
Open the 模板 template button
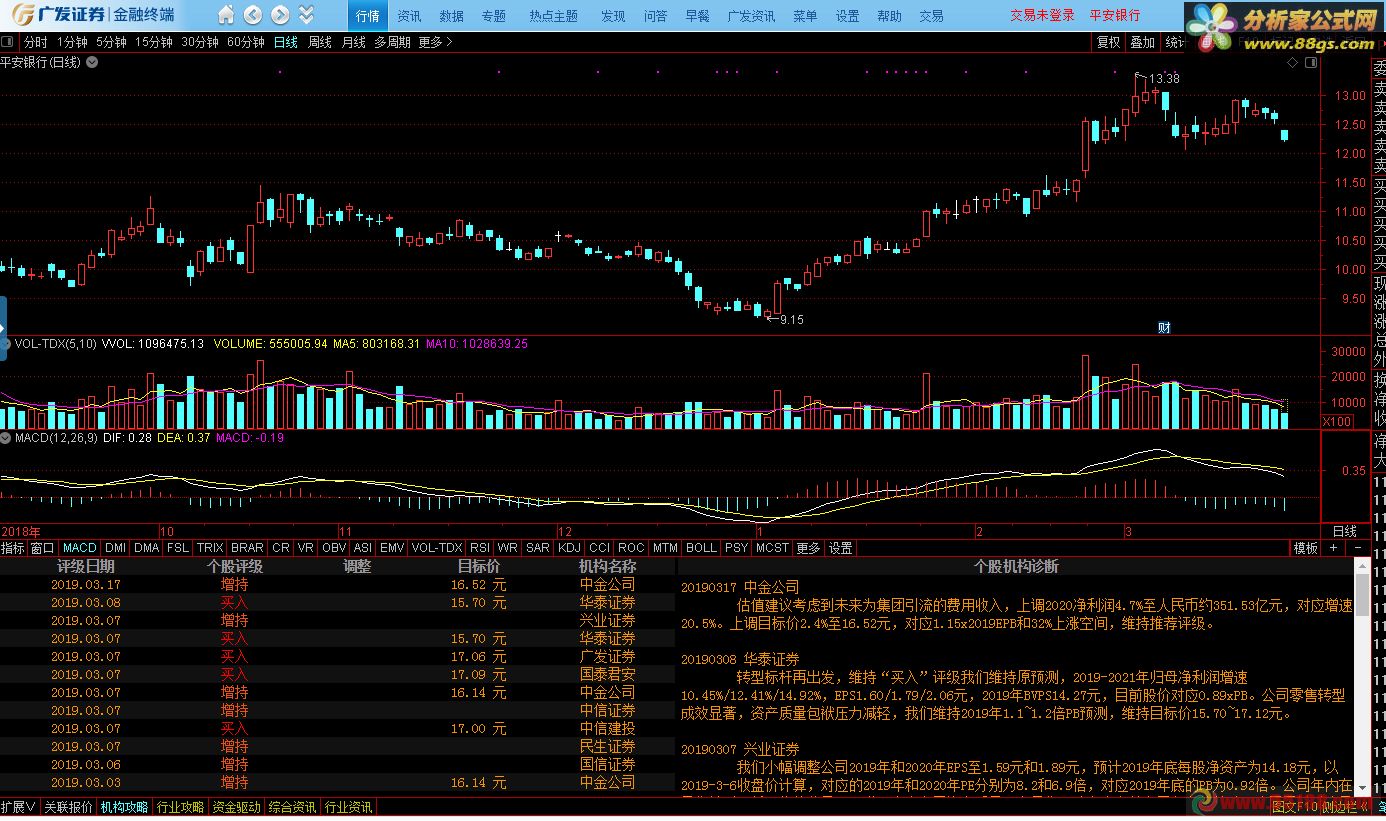pyautogui.click(x=1305, y=548)
